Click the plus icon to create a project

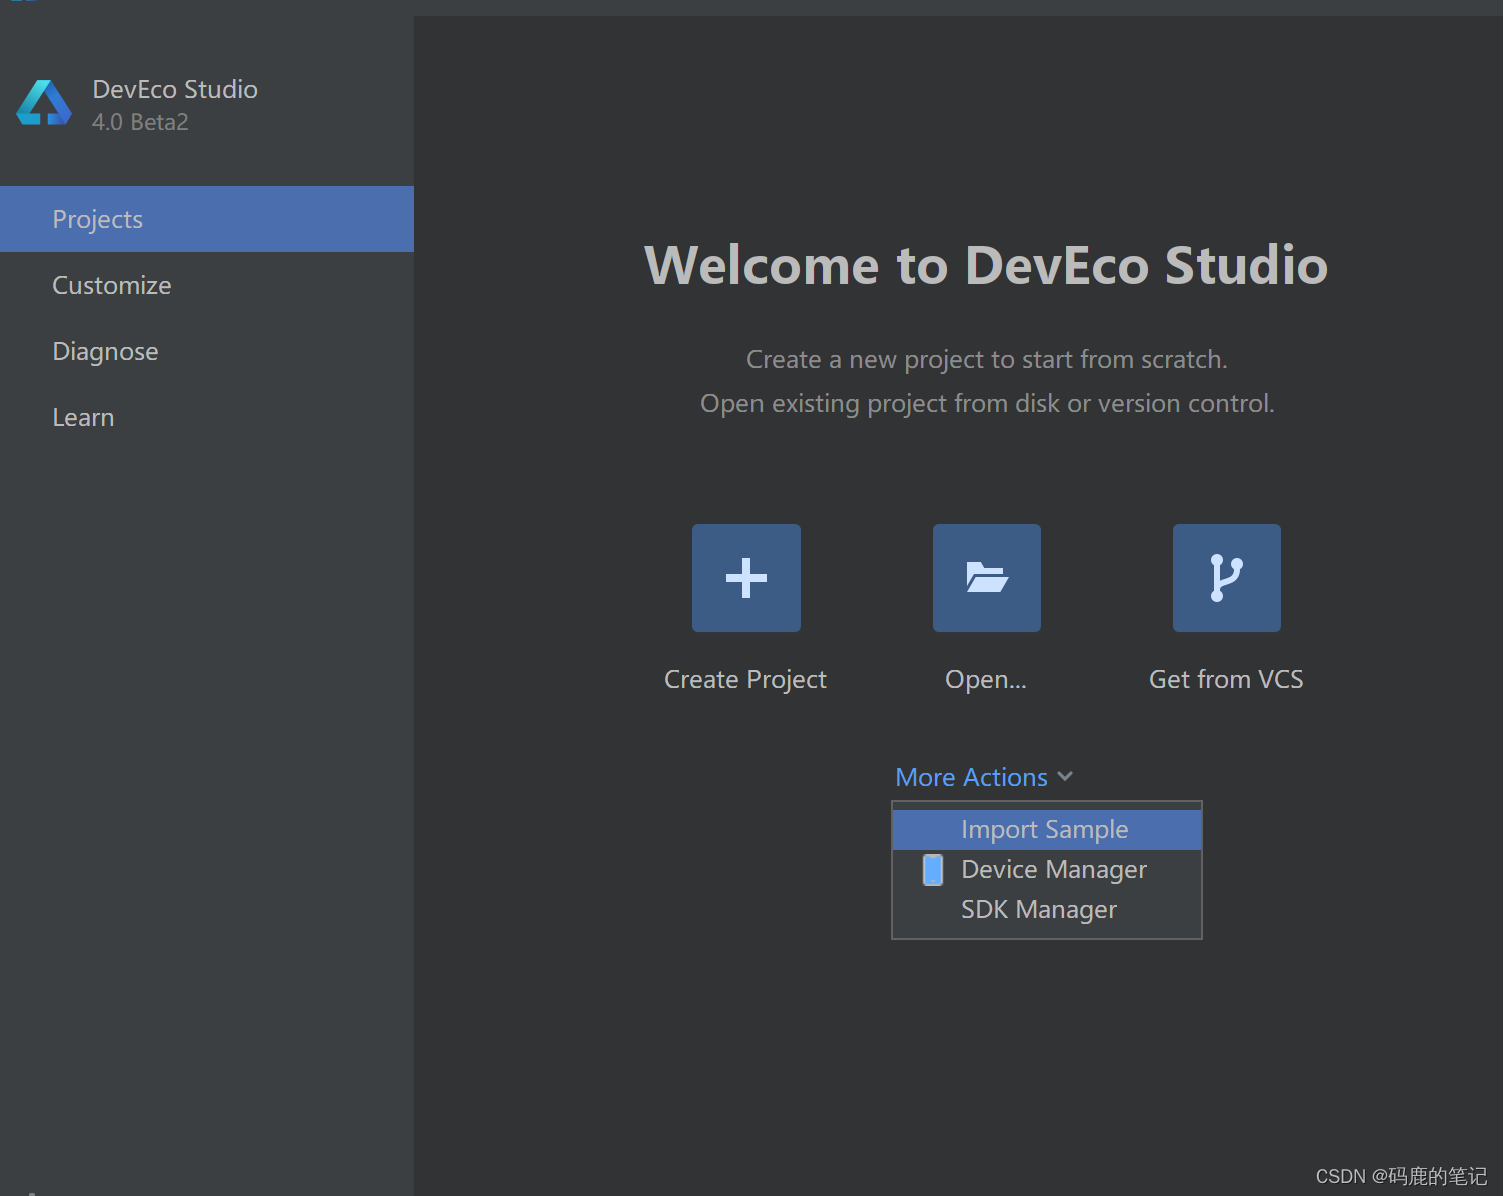coord(746,578)
